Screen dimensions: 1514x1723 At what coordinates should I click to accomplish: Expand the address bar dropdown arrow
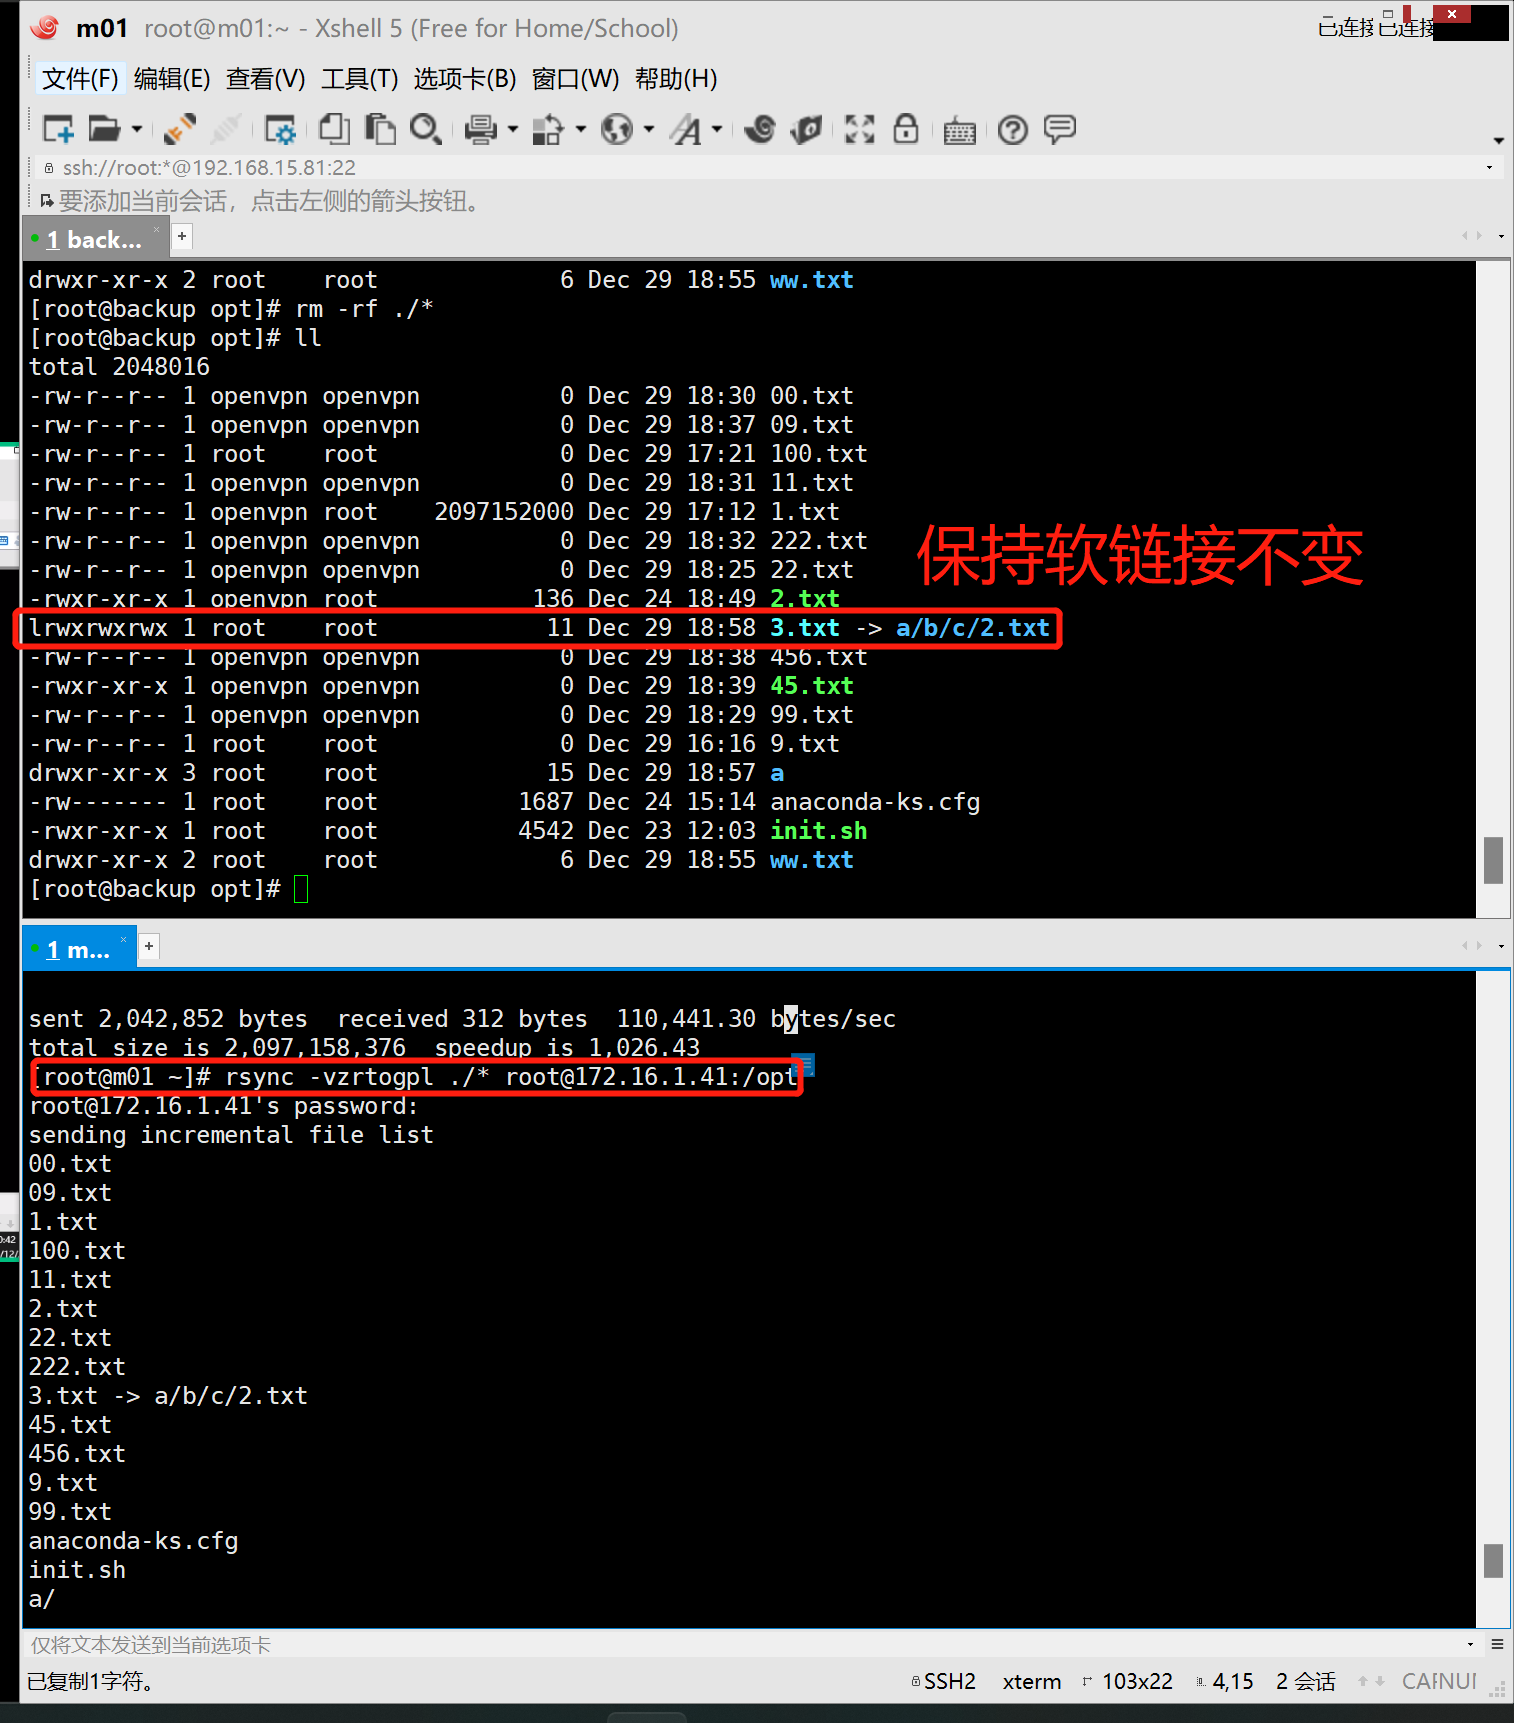pos(1490,168)
